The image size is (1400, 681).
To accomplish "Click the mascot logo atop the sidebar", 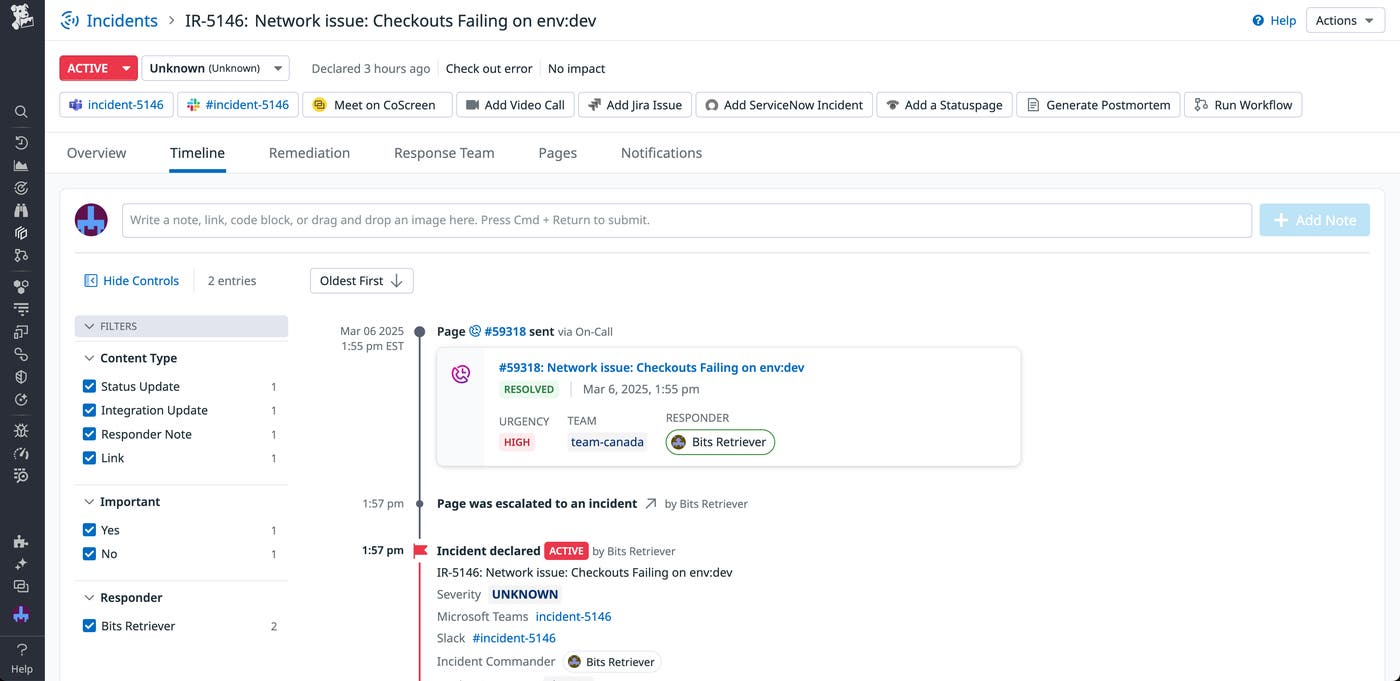I will [x=21, y=16].
